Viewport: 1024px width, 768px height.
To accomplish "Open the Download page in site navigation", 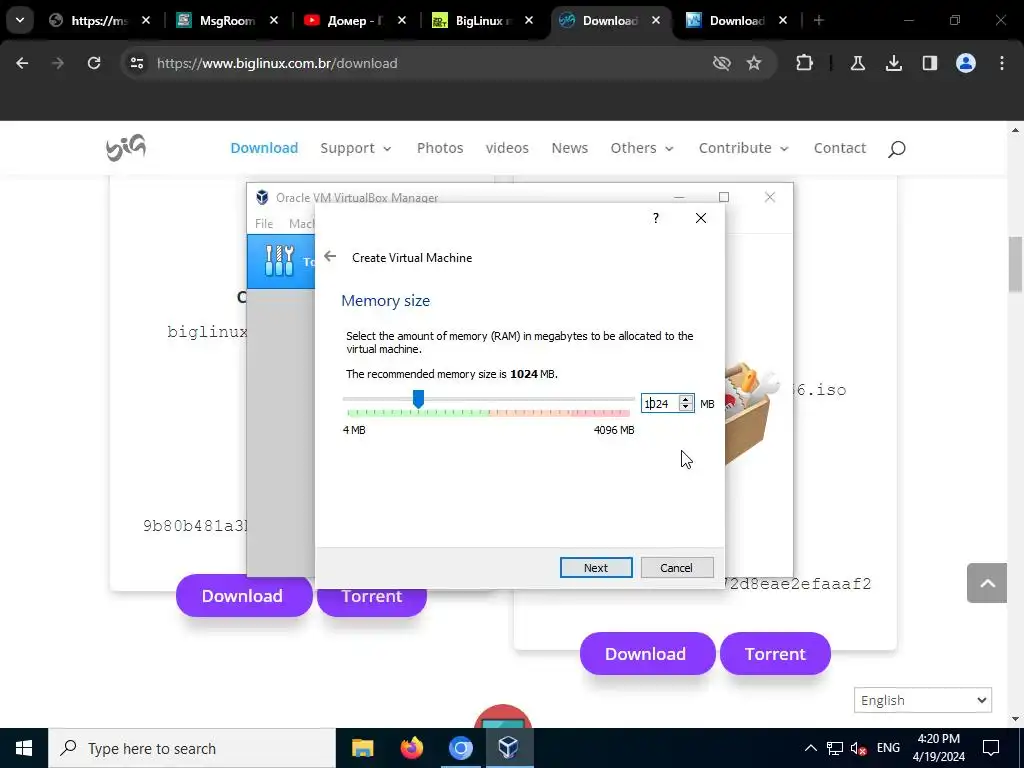I will 264,148.
